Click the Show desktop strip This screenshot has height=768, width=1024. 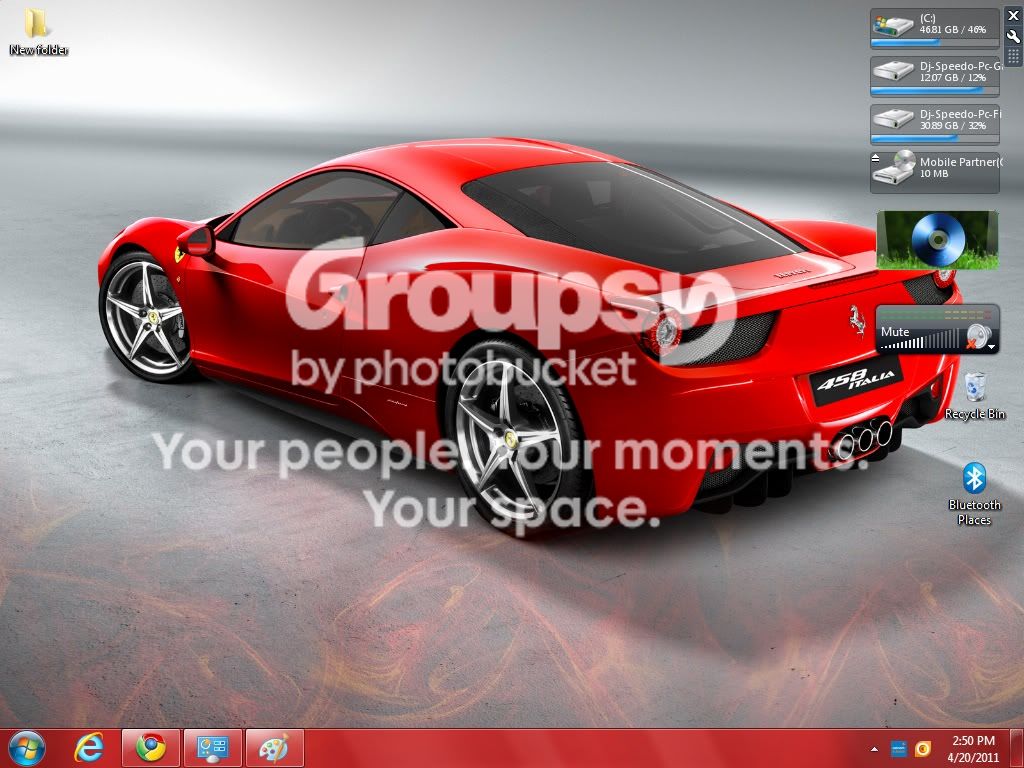1017,748
